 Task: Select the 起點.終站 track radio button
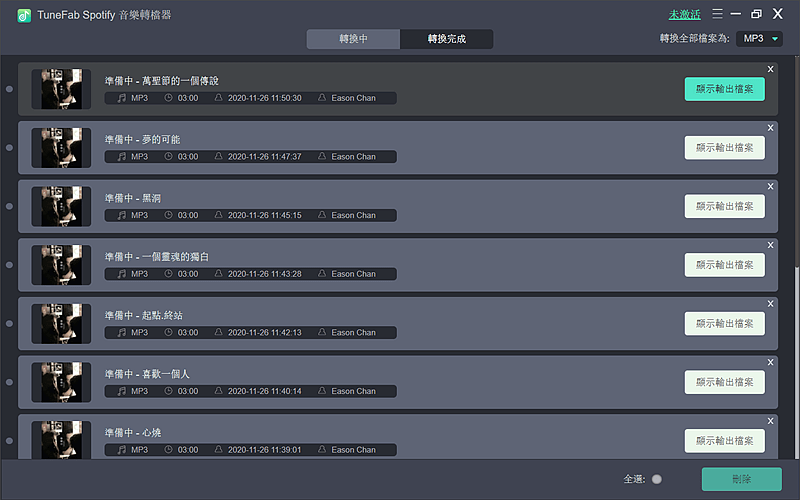click(x=9, y=323)
